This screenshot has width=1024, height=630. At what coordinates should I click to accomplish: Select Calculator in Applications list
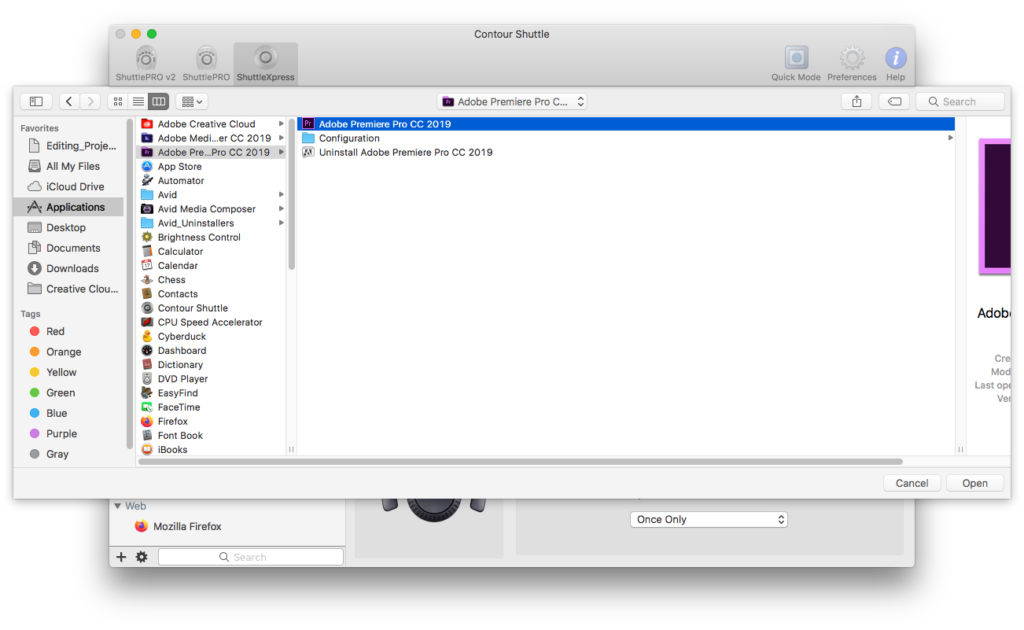tap(212, 251)
